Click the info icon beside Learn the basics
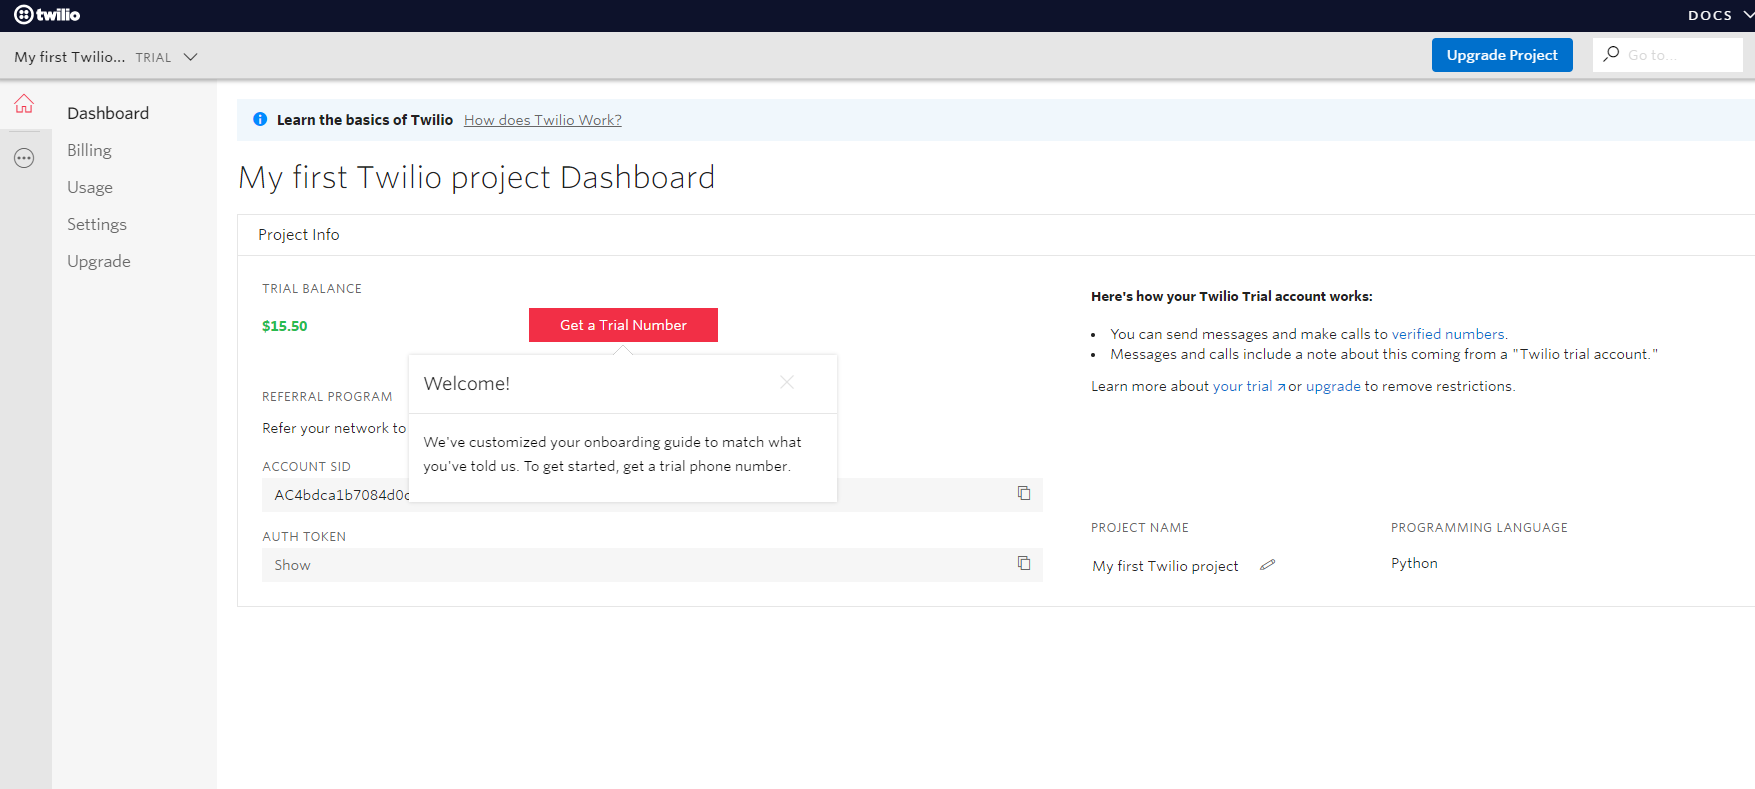The height and width of the screenshot is (789, 1755). click(x=260, y=119)
